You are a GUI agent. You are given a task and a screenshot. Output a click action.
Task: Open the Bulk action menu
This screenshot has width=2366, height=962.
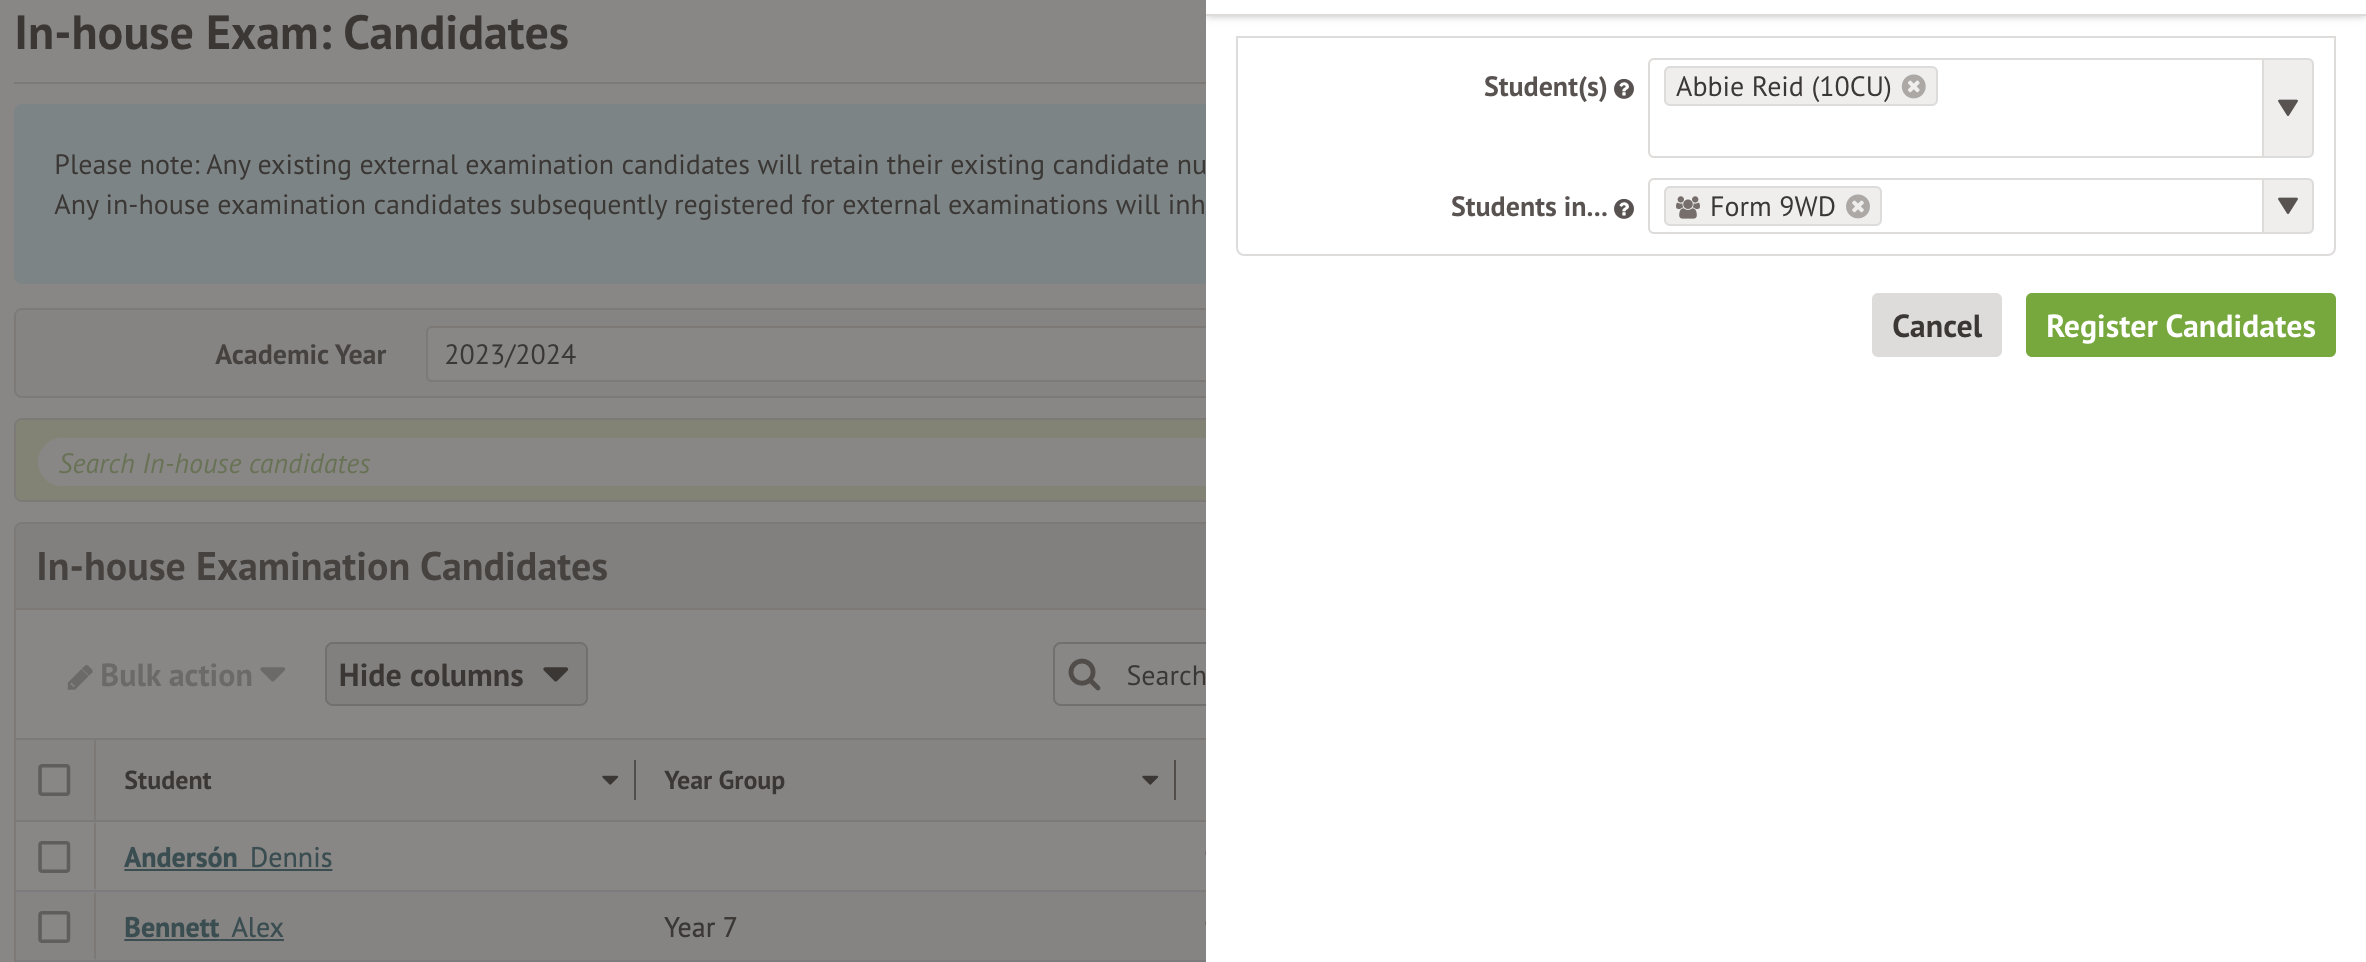coord(177,676)
